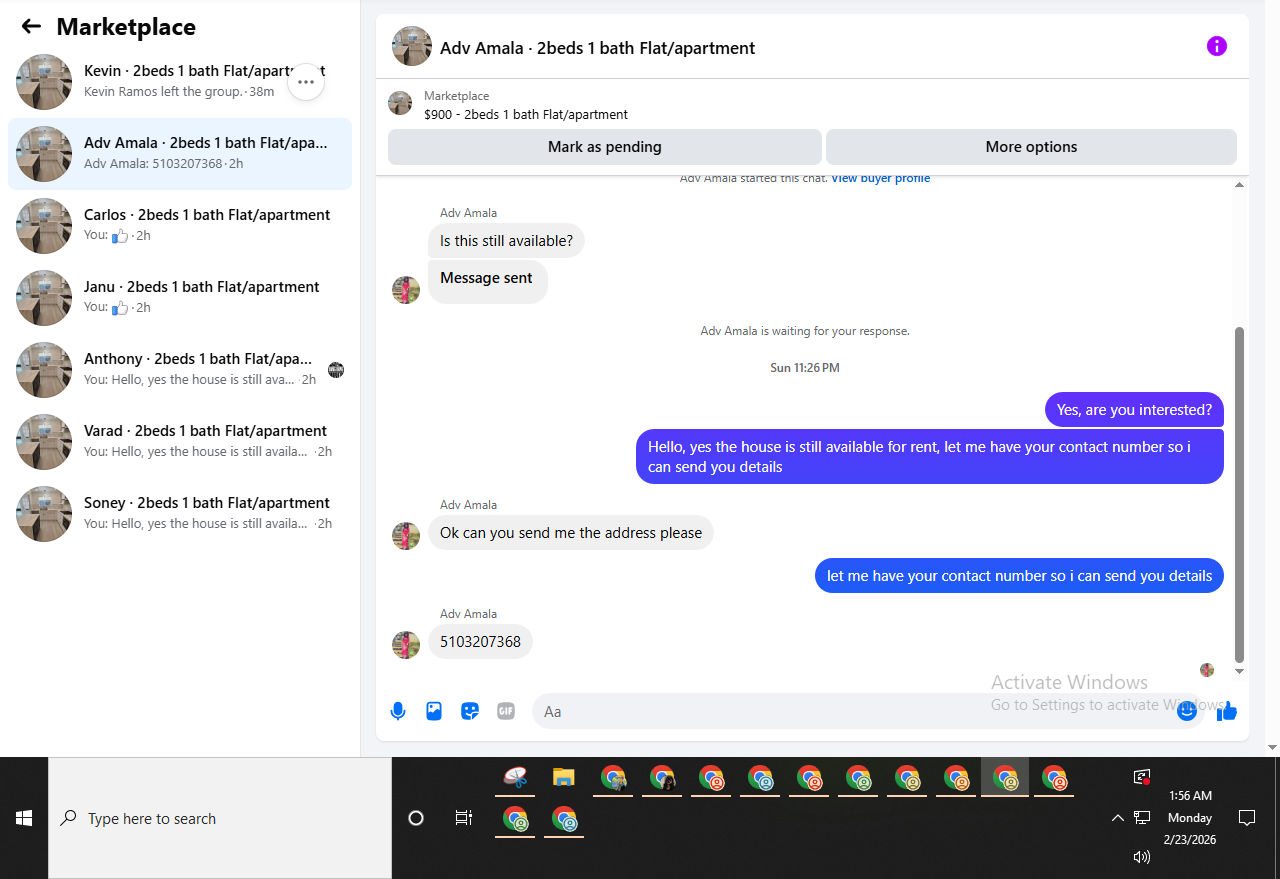Click the 'Yes, are you interested?' message

tap(1134, 410)
